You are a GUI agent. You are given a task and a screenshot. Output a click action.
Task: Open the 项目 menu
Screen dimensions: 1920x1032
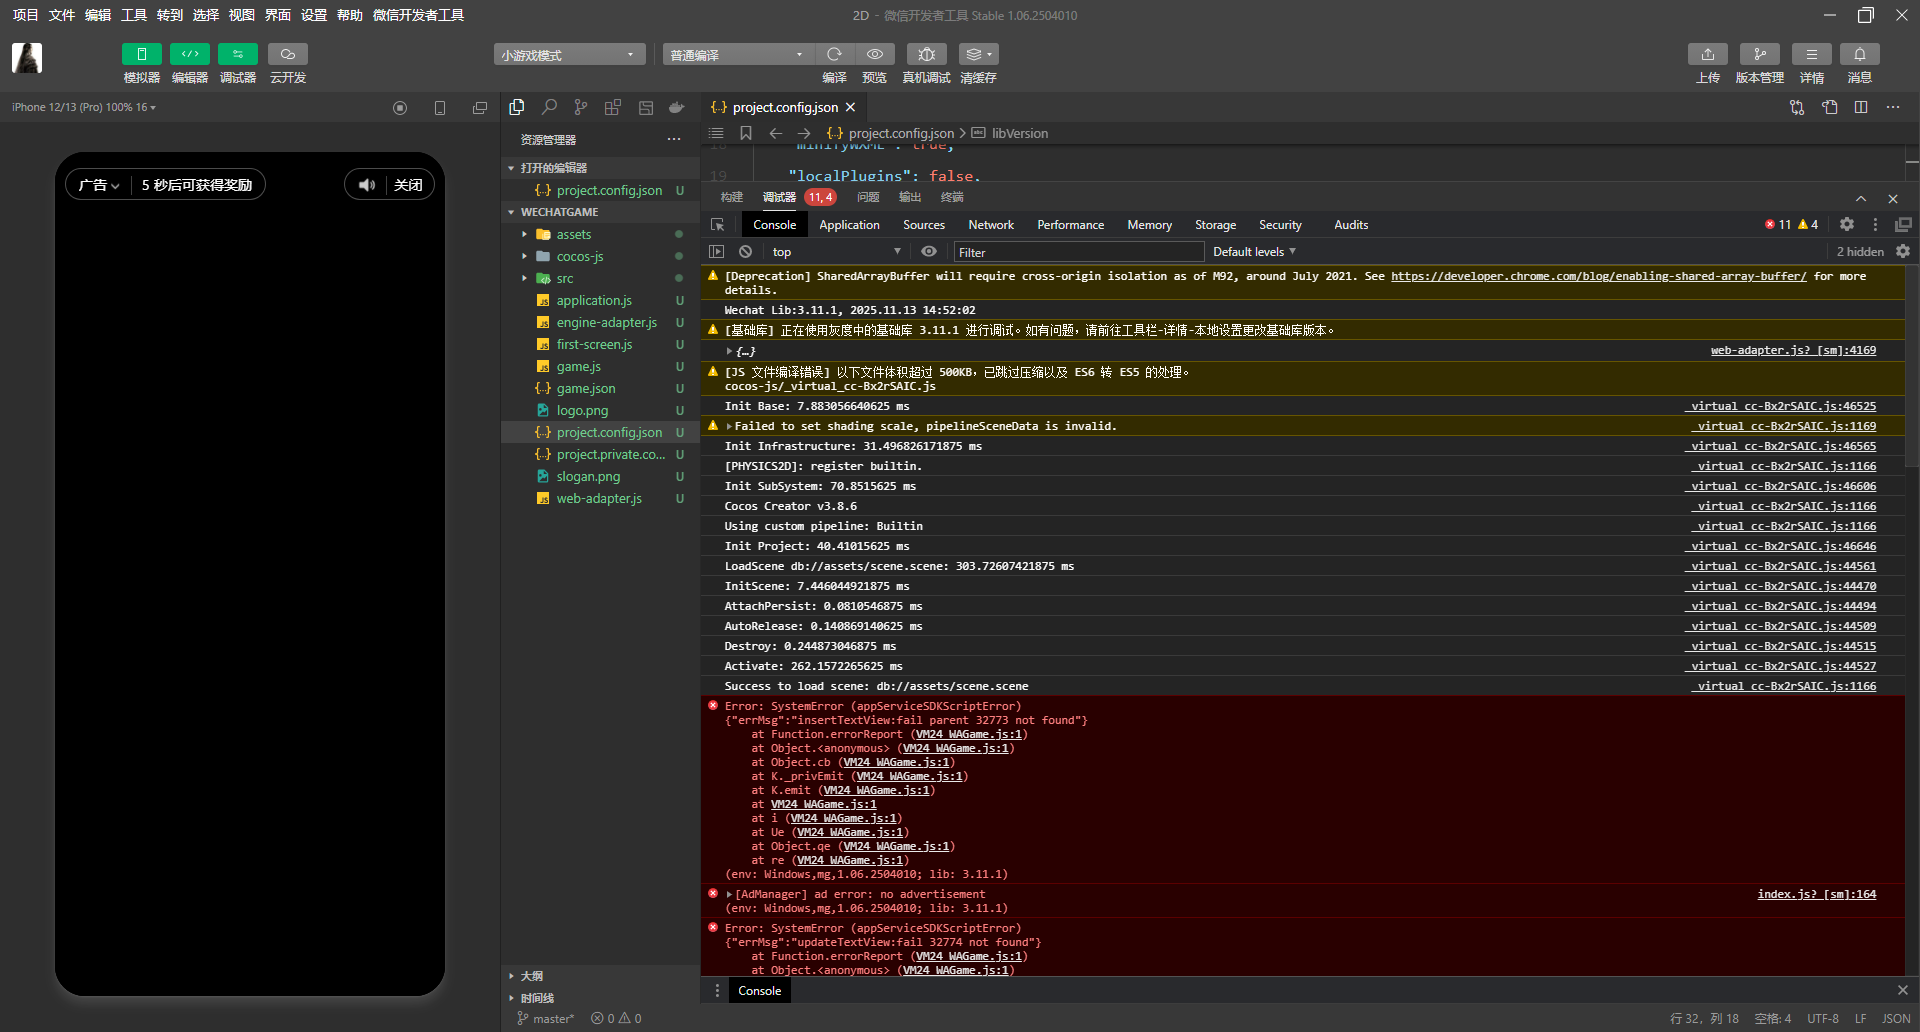[25, 15]
